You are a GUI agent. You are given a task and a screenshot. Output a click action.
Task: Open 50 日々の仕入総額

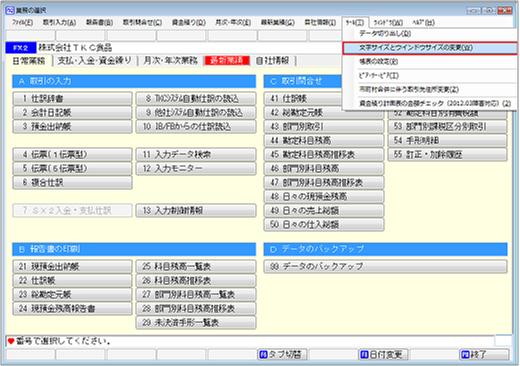point(324,225)
